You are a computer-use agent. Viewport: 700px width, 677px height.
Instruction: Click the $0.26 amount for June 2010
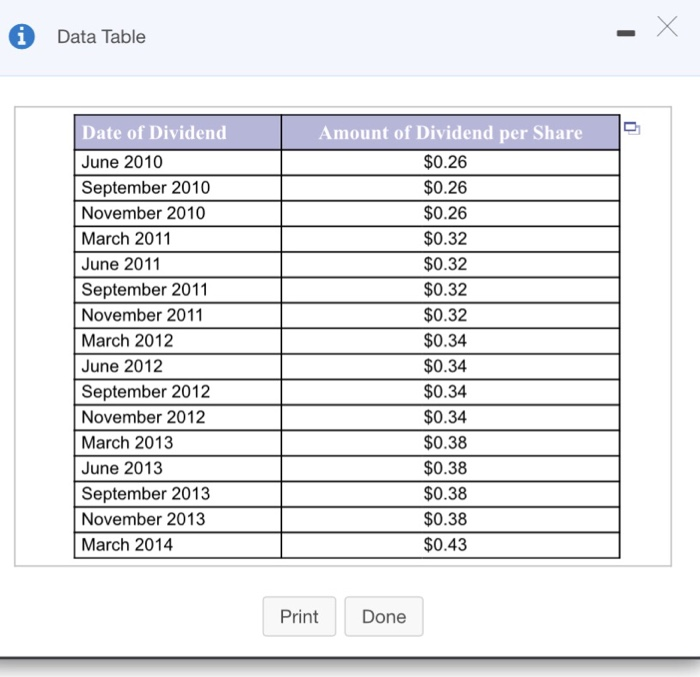tap(450, 163)
